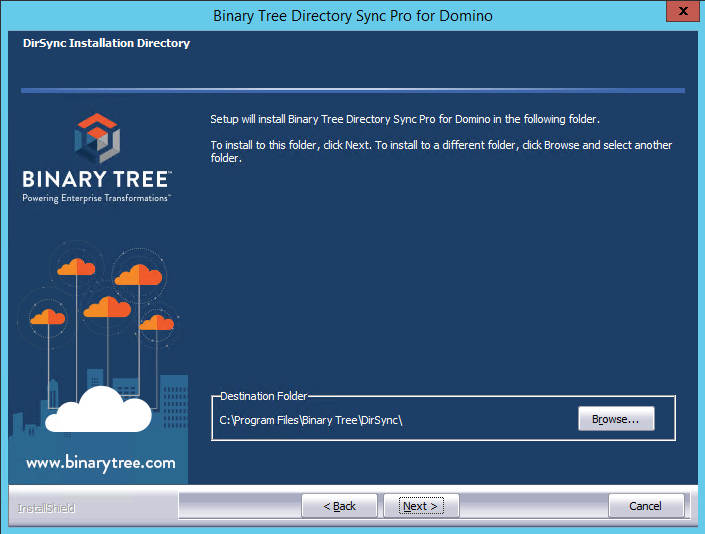
Task: Click the window title Binary Tree Directory Sync Pro
Action: (352, 16)
